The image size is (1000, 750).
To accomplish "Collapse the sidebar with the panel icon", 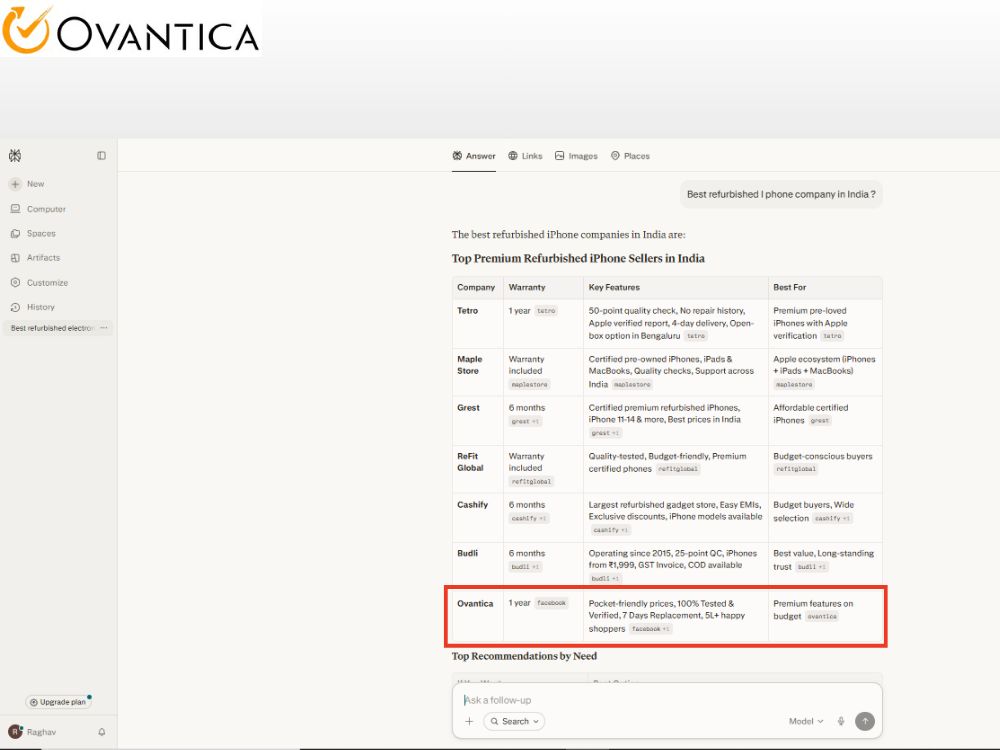I will pos(101,156).
